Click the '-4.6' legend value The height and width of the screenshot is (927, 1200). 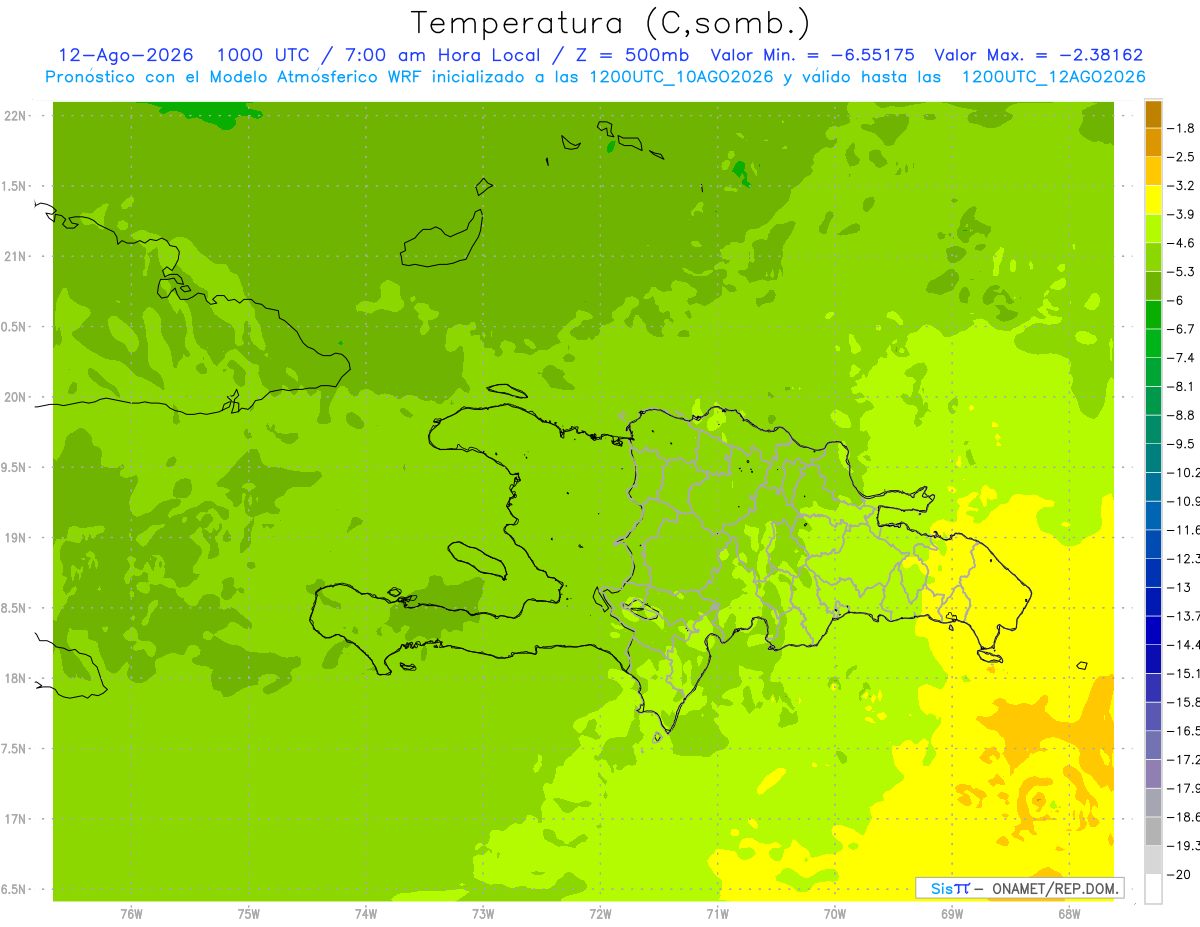pyautogui.click(x=1182, y=242)
